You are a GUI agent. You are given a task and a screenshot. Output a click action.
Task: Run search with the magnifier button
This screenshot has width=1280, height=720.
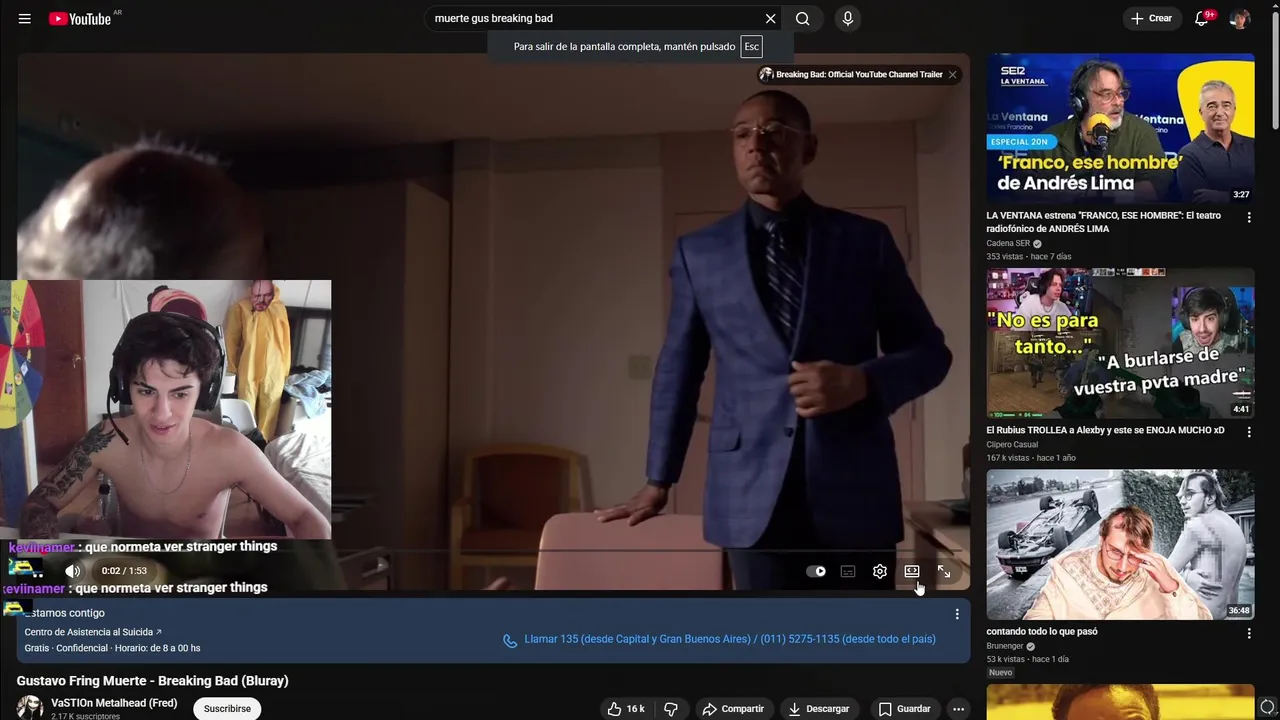(x=803, y=18)
